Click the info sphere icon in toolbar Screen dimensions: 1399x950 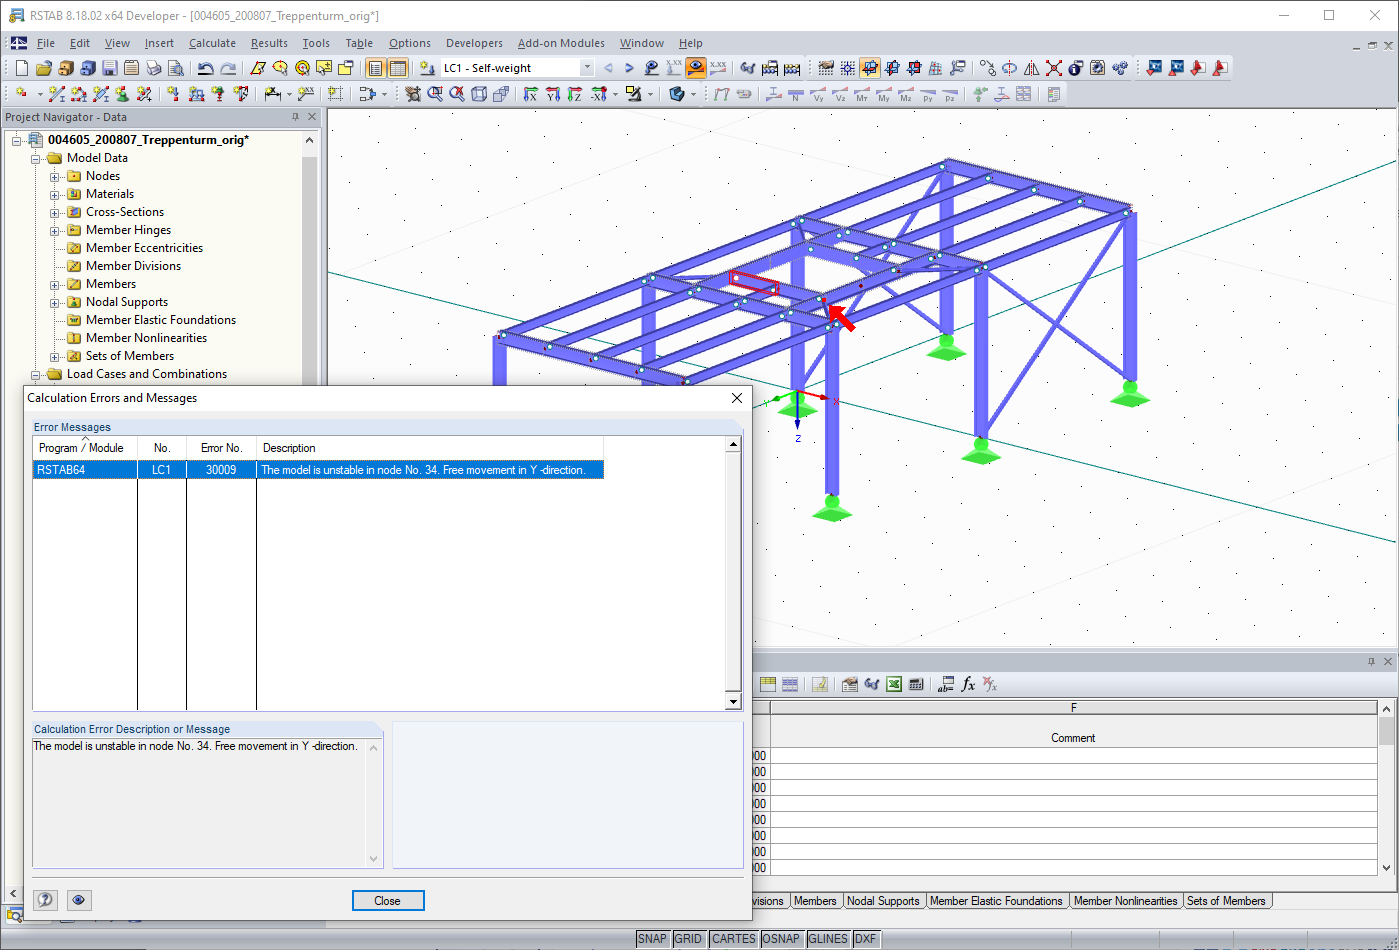(x=1075, y=68)
